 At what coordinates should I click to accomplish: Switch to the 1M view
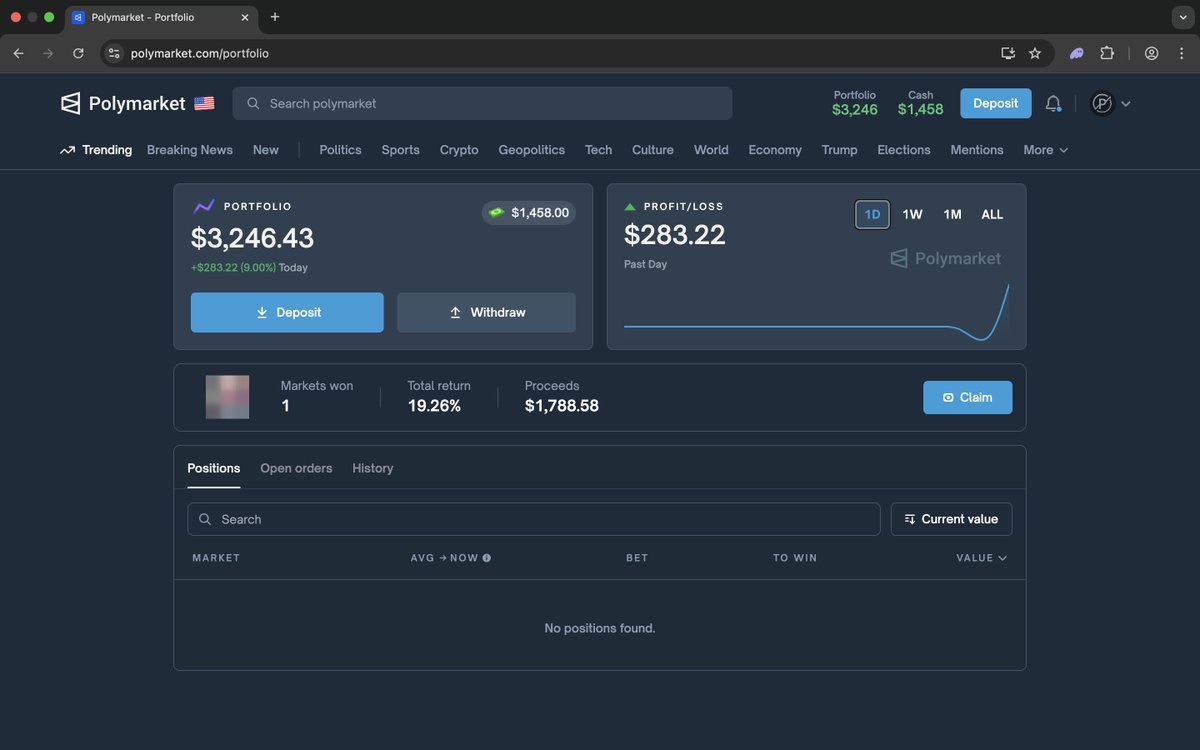(x=951, y=214)
